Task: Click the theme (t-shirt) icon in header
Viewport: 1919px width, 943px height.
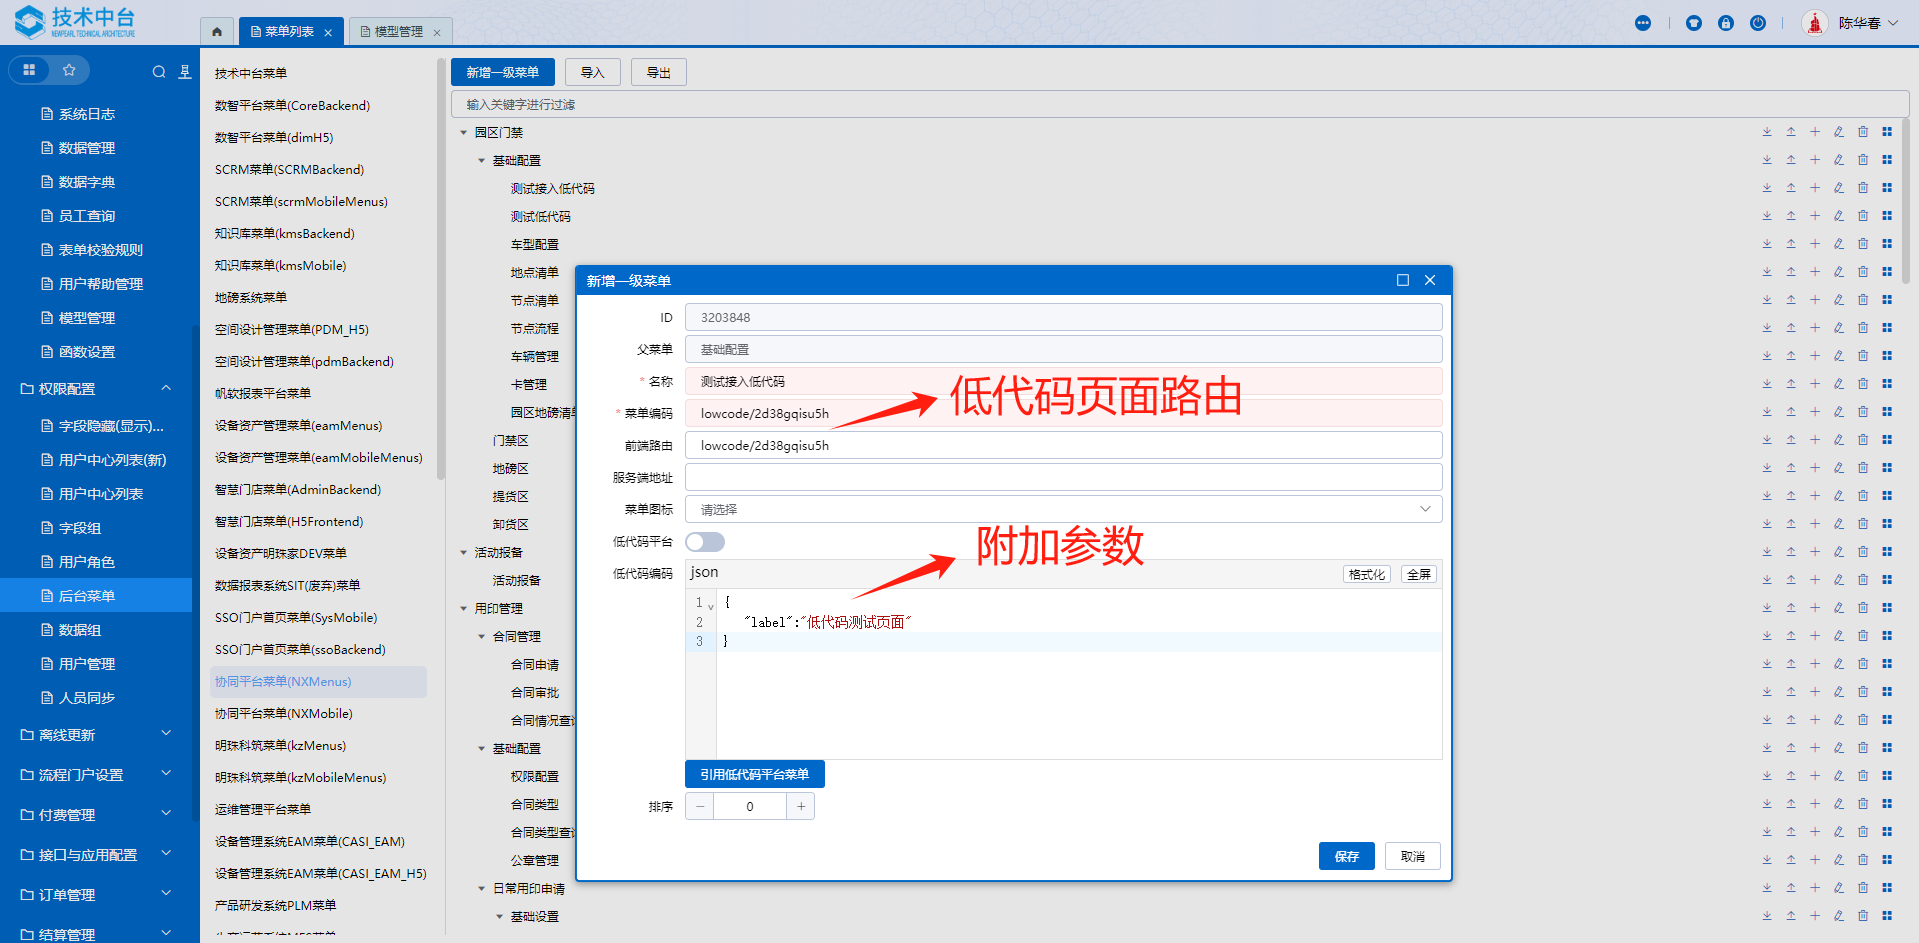Action: (x=1693, y=23)
